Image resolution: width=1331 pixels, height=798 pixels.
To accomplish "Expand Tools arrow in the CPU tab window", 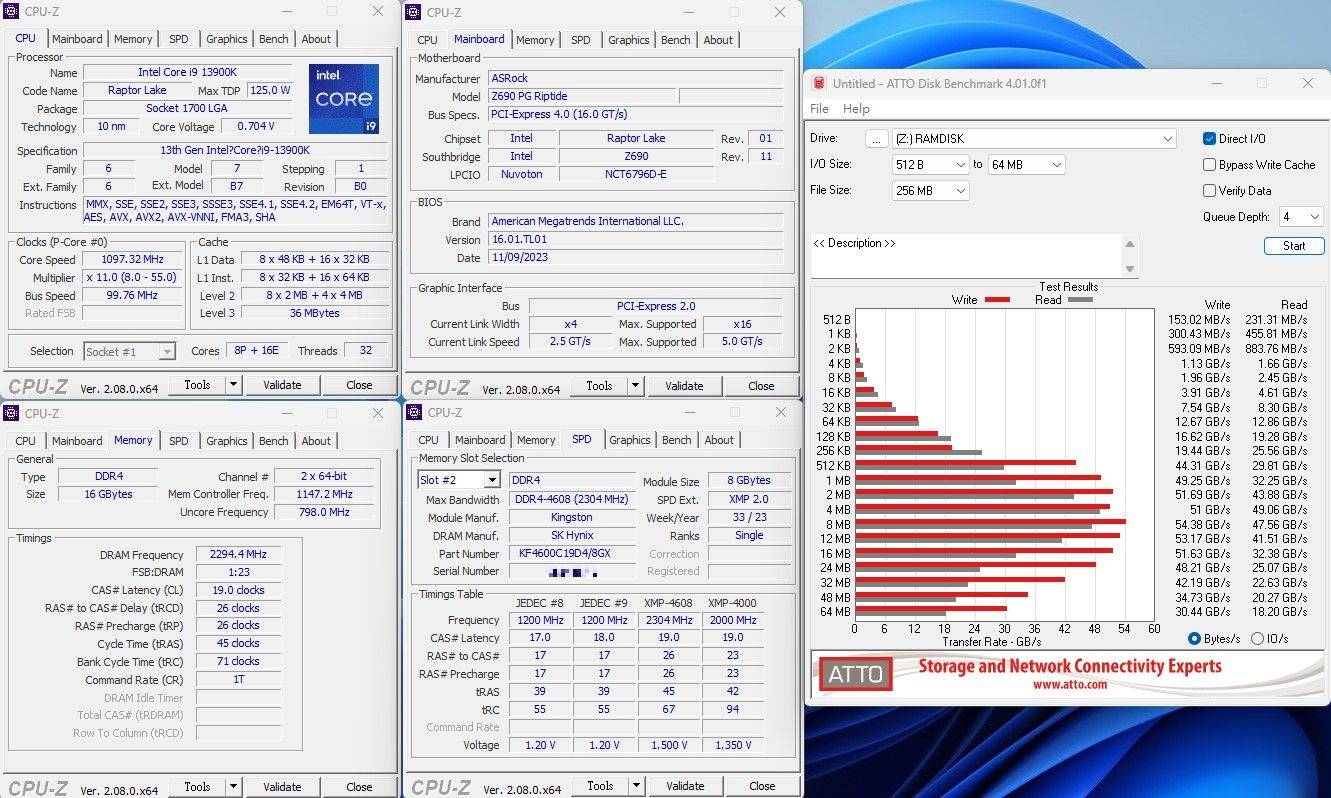I will 233,385.
